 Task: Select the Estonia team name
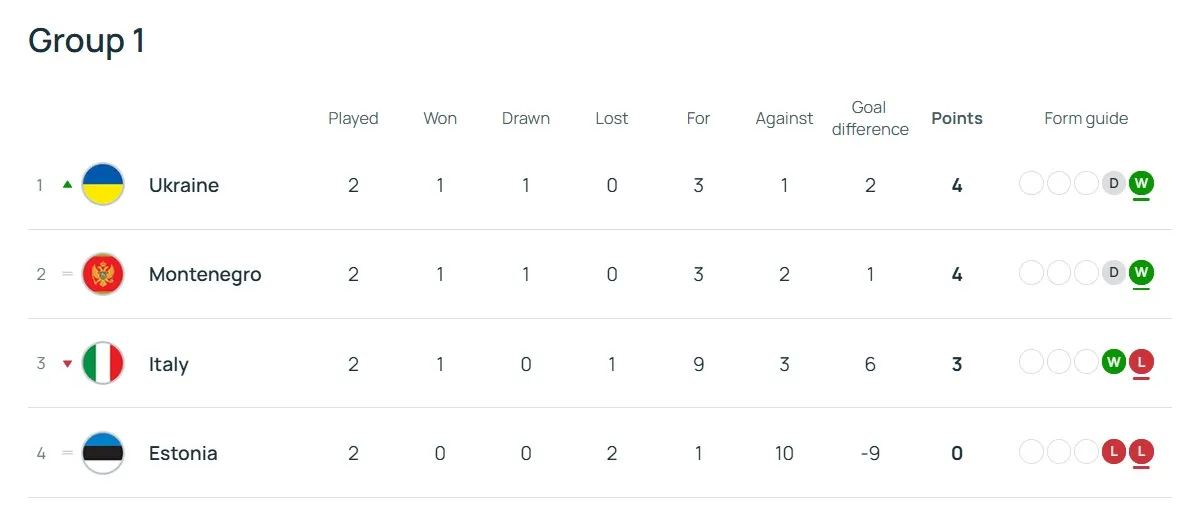[183, 453]
